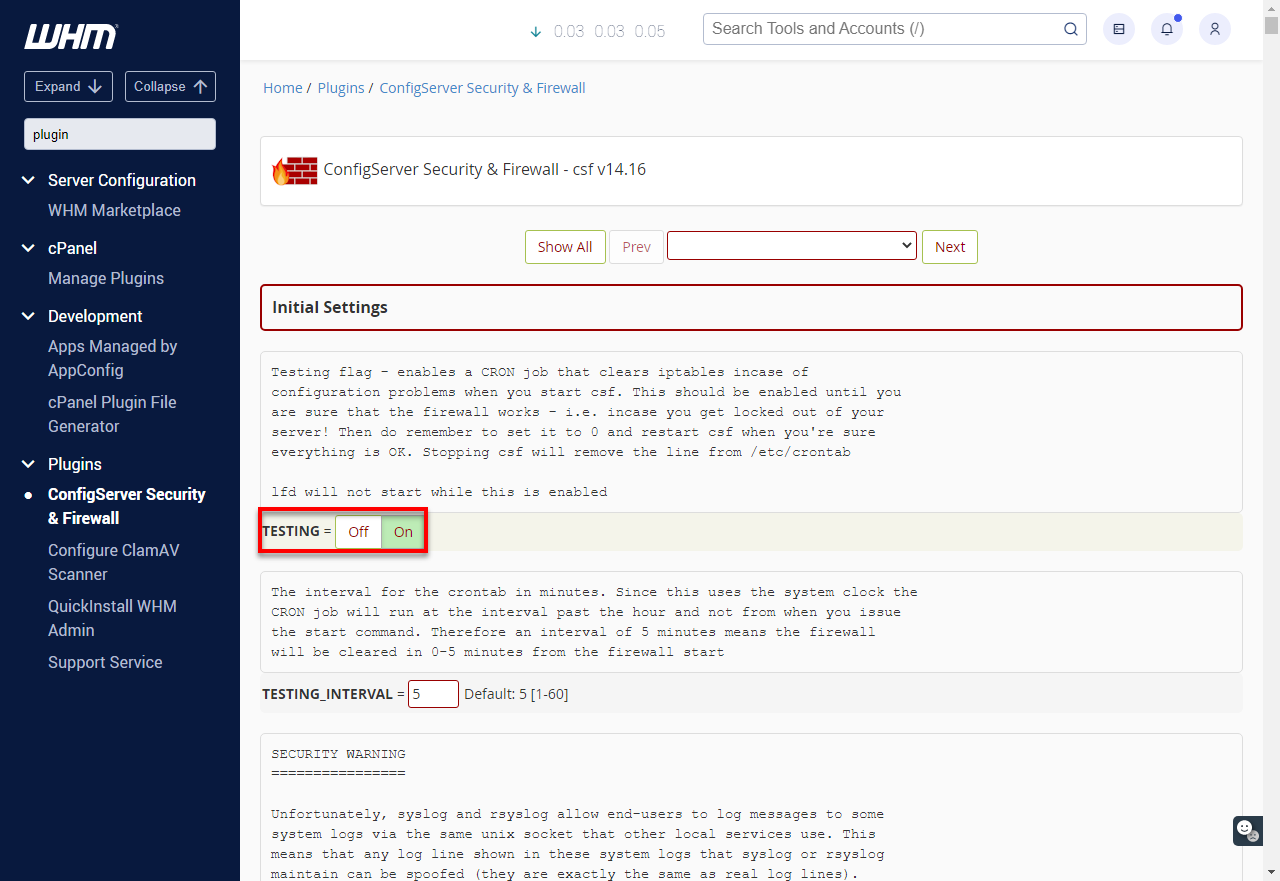This screenshot has height=881, width=1280.
Task: Keep TESTING set to On
Action: point(402,532)
